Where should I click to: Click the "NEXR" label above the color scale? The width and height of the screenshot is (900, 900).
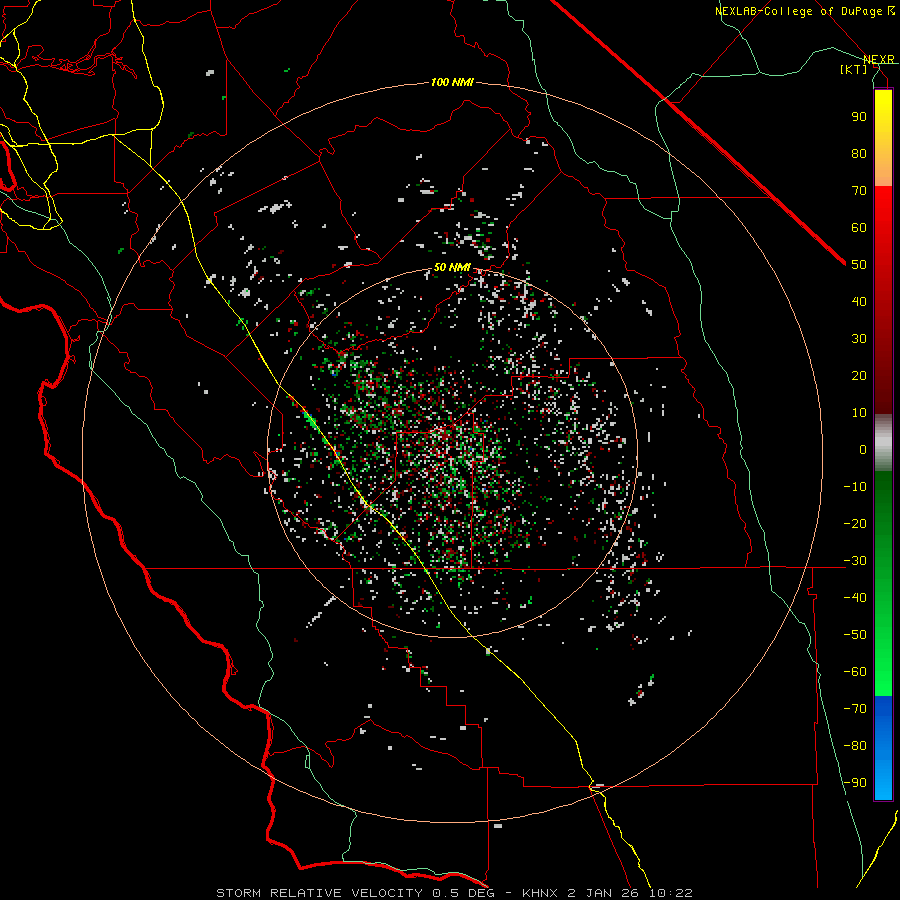tap(879, 59)
